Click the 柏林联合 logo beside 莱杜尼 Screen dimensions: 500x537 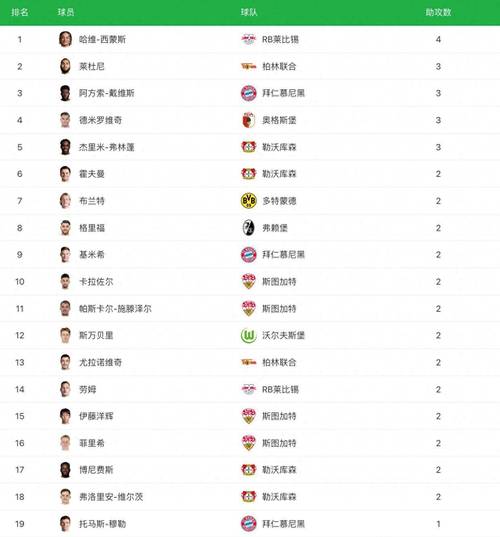[x=249, y=66]
